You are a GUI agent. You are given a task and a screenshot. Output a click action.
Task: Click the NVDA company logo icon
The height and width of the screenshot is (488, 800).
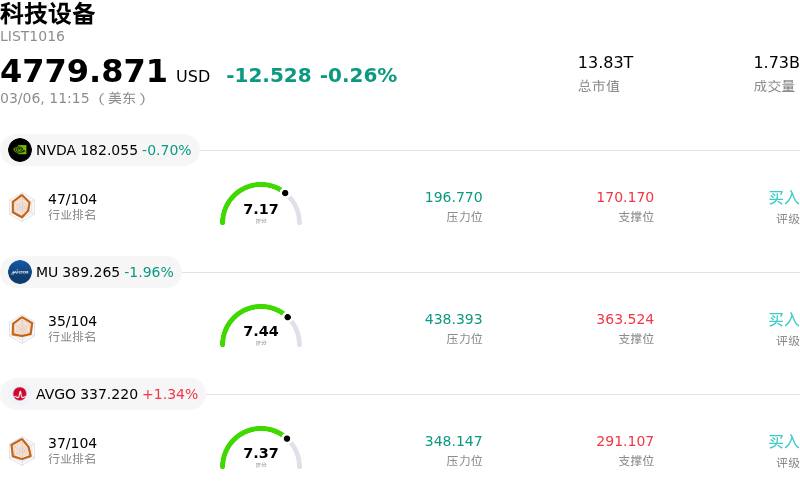[20, 150]
